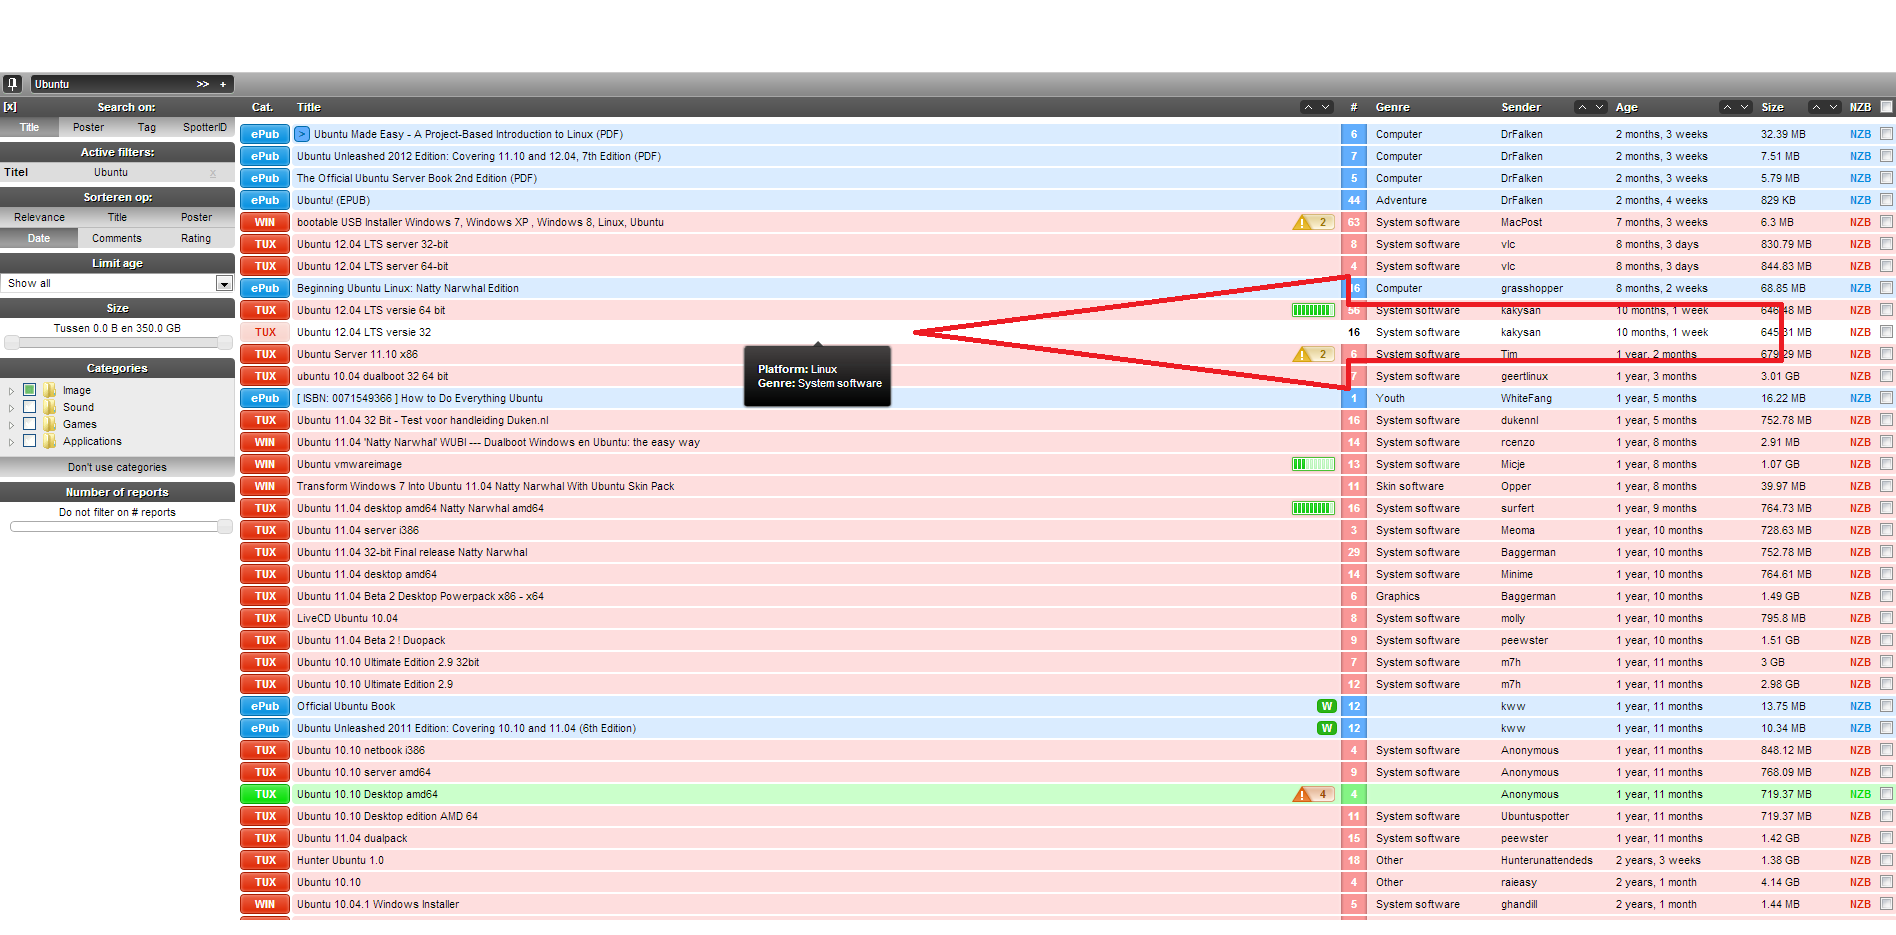Toggle the Applications category checkbox
This screenshot has height=935, width=1896.
29,441
